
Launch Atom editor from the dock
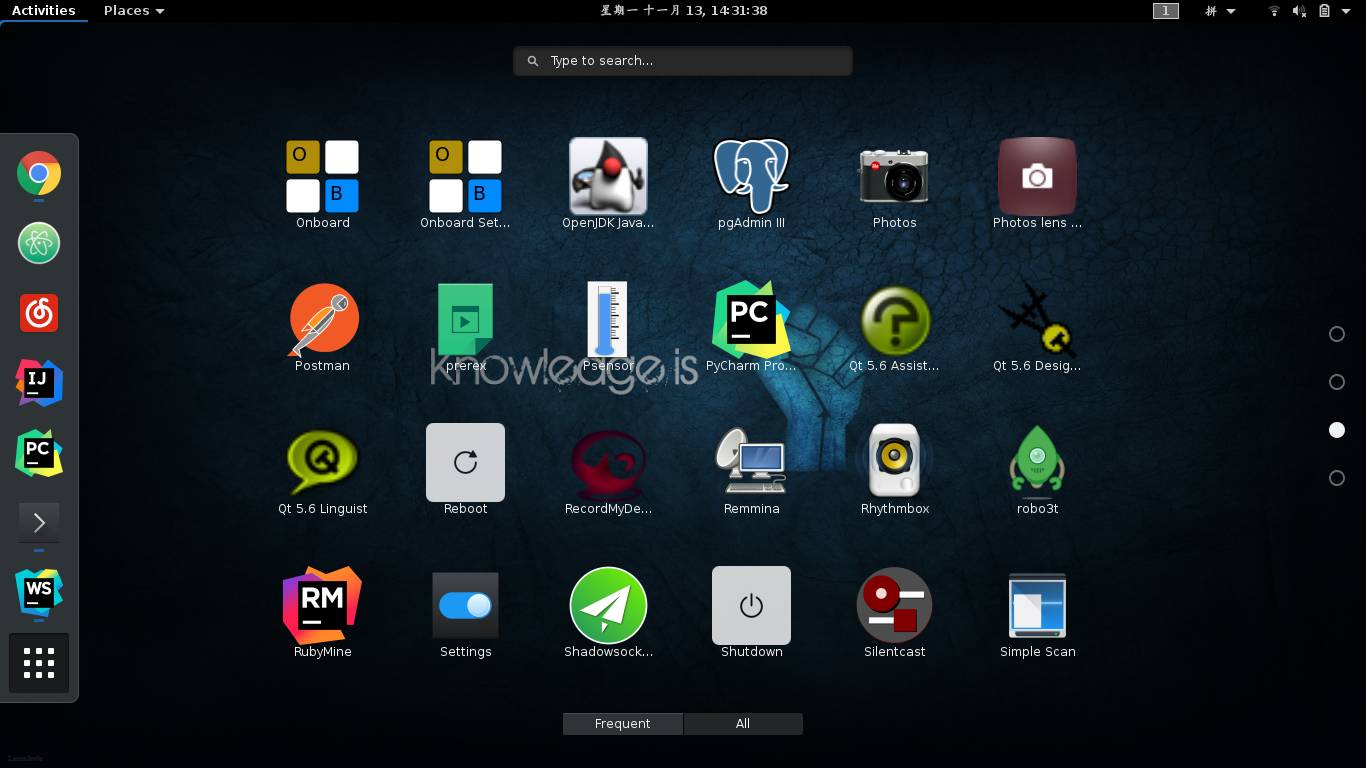(39, 243)
